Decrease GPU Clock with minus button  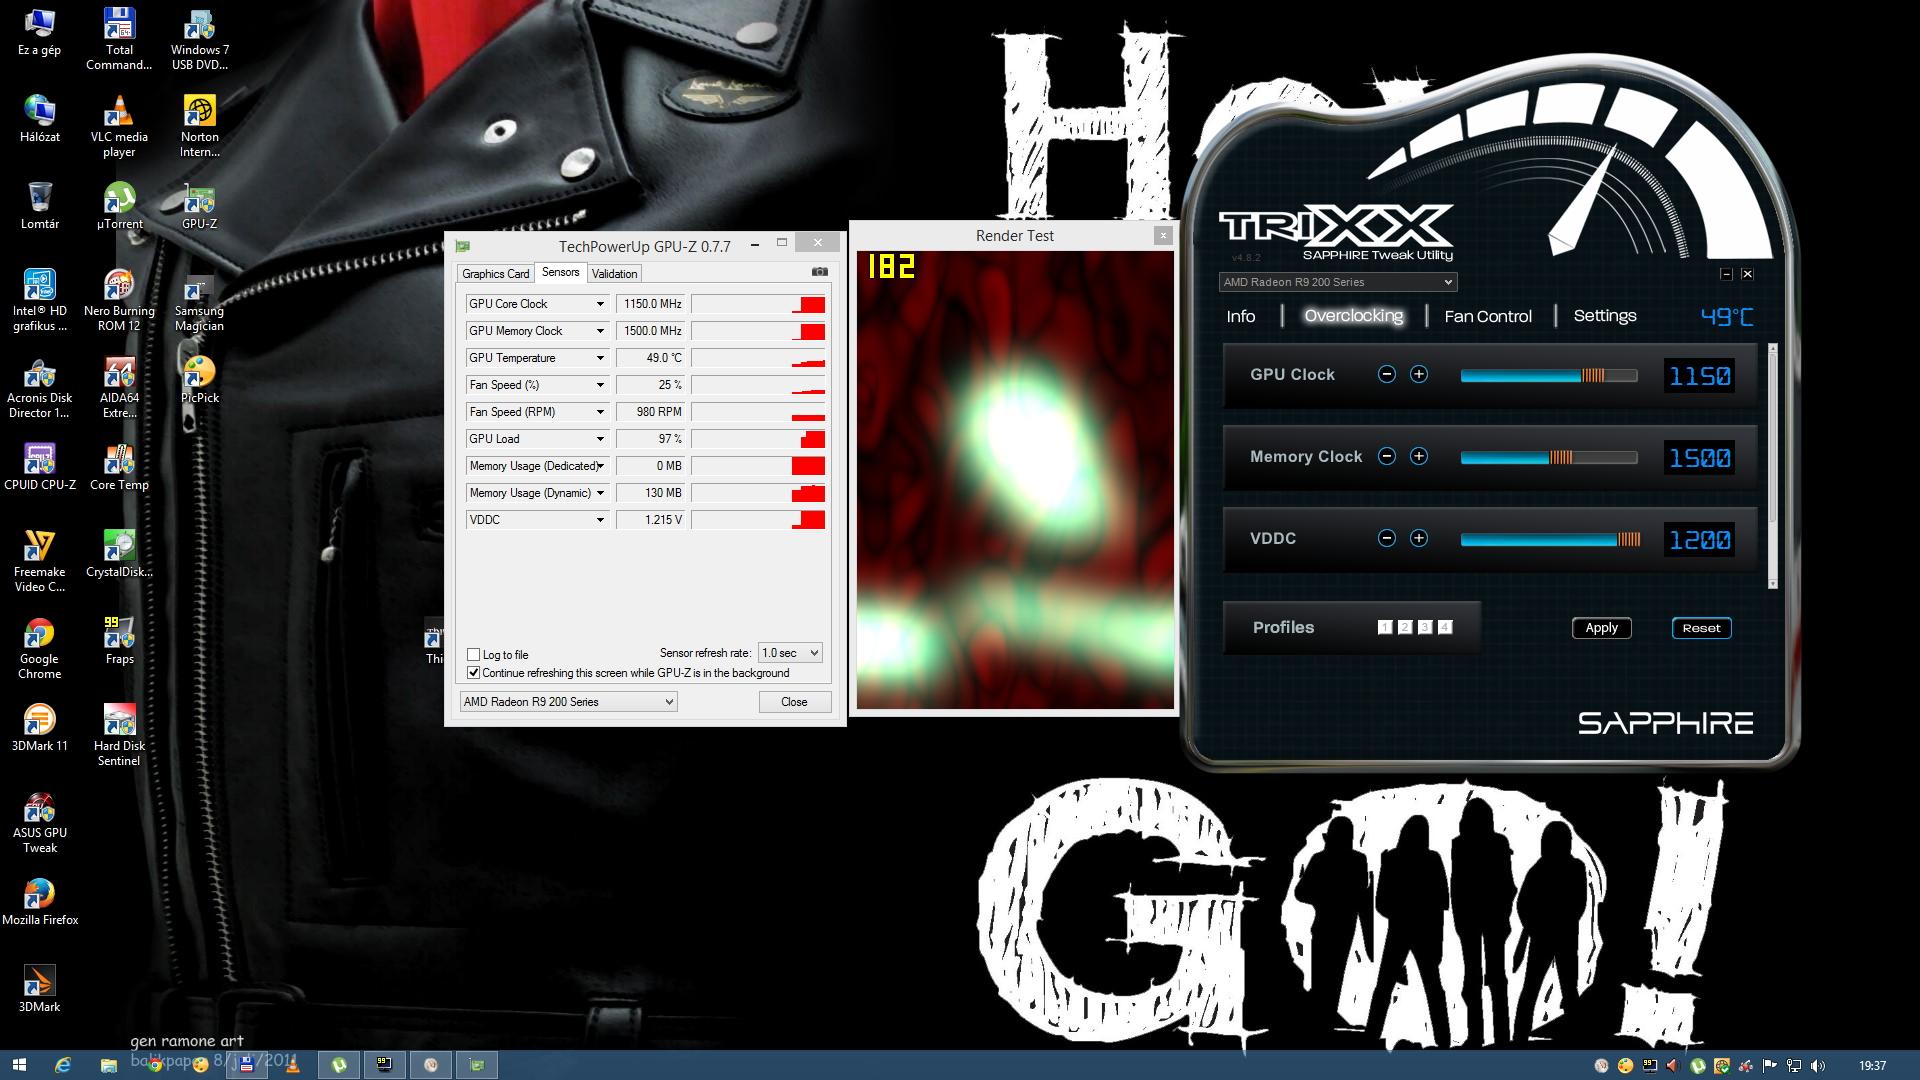coord(1386,374)
